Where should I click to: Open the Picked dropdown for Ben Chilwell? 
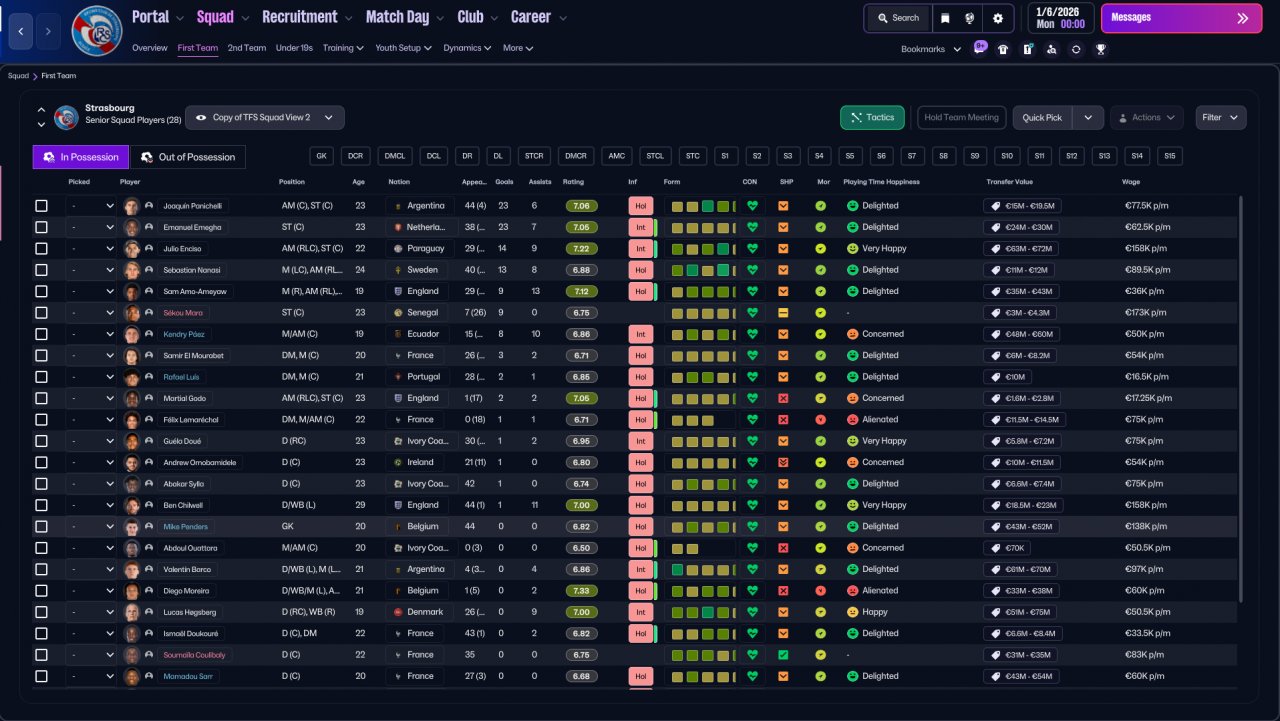(x=92, y=505)
